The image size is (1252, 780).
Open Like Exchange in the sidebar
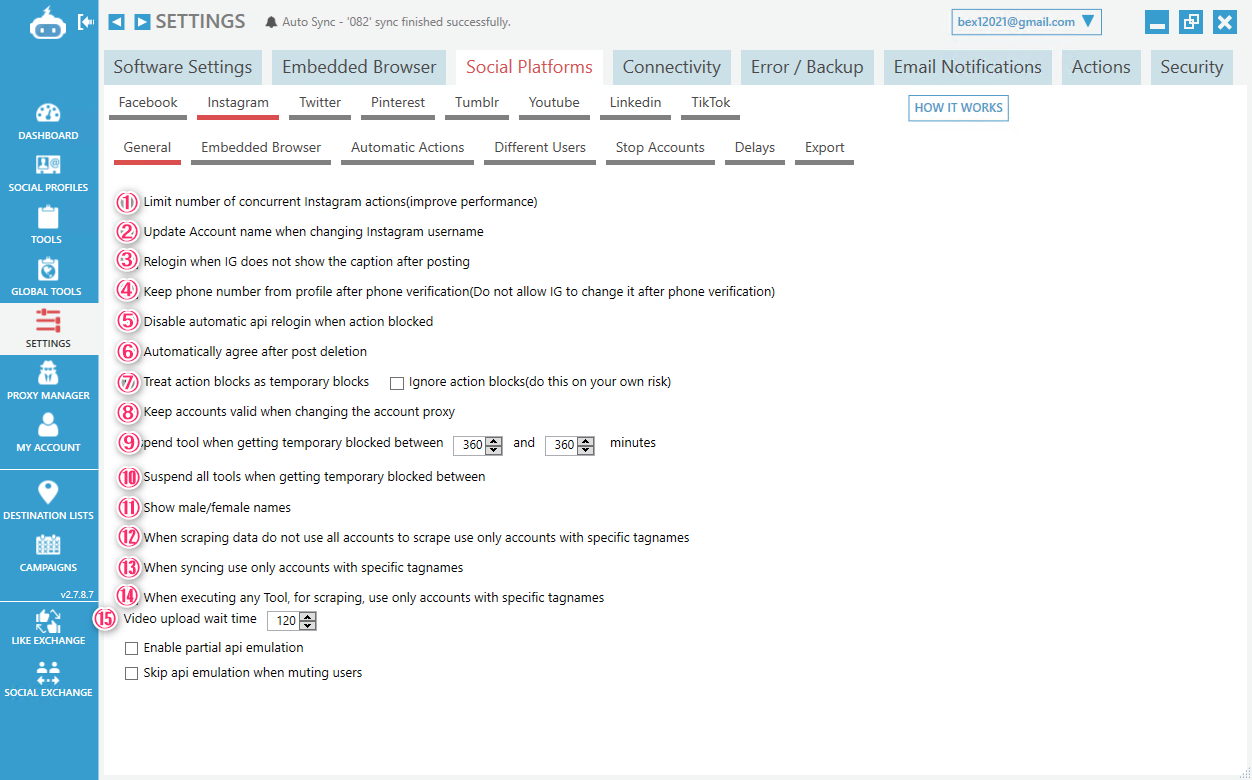tap(48, 627)
